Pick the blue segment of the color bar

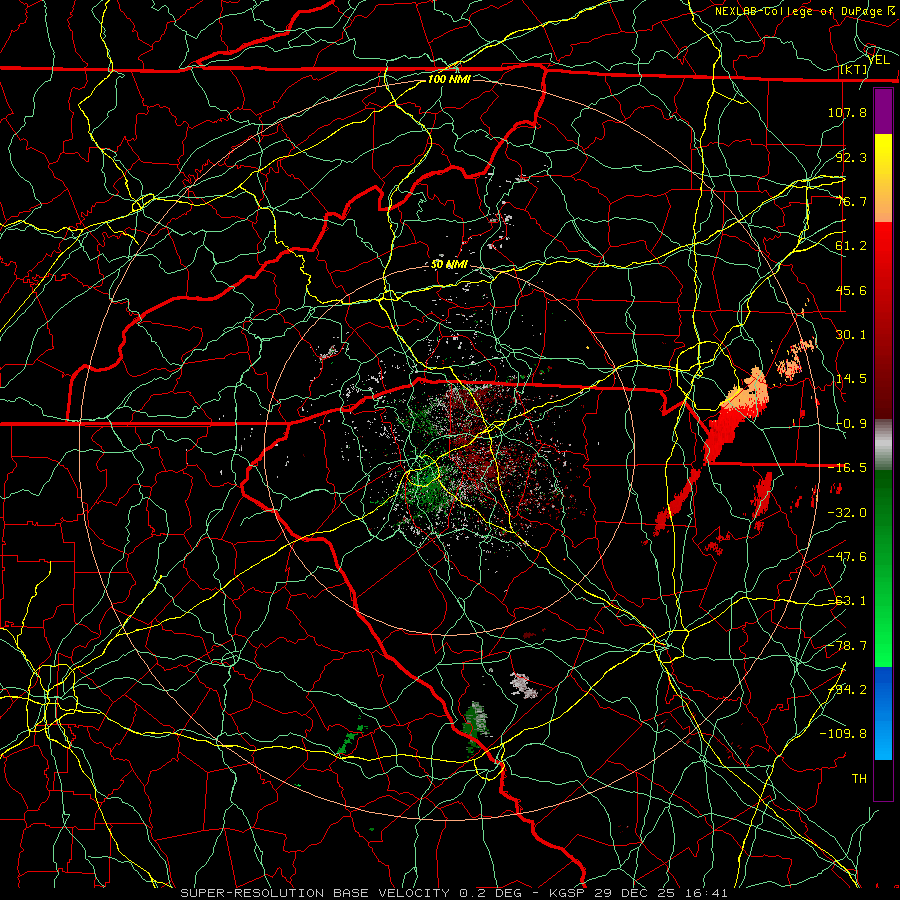(x=883, y=713)
